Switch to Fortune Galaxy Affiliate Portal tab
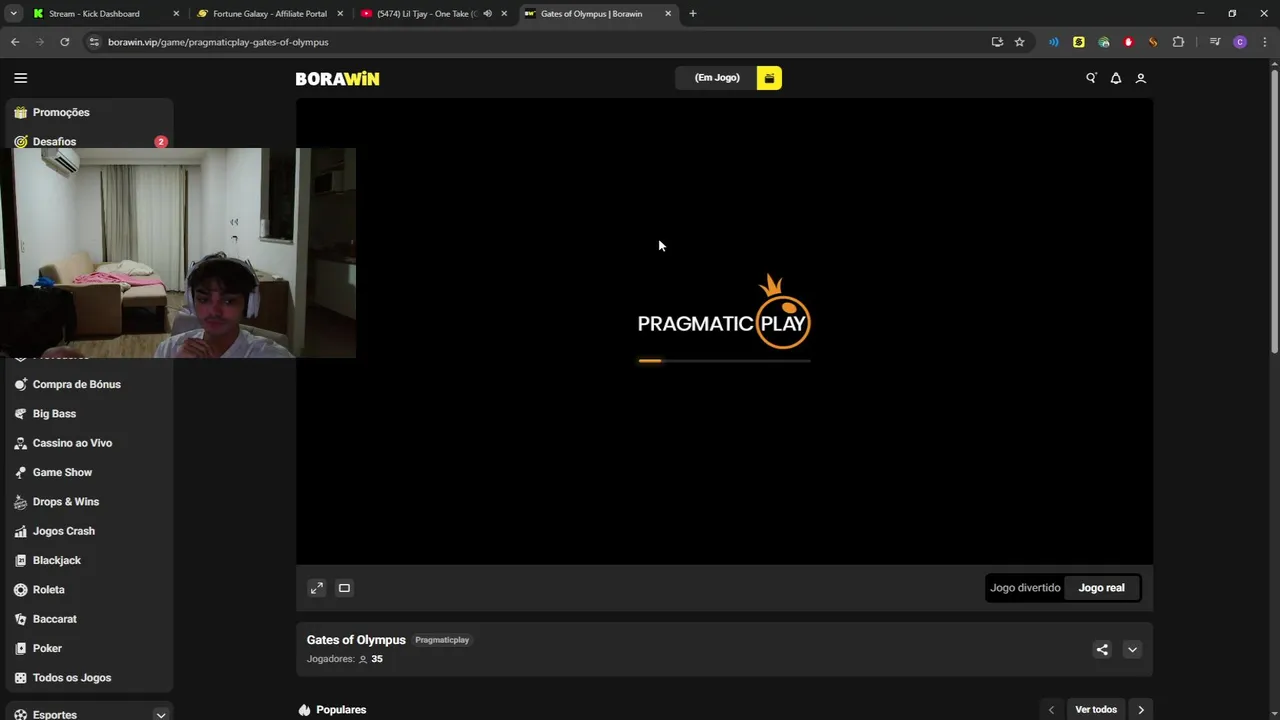The image size is (1280, 720). pos(270,14)
